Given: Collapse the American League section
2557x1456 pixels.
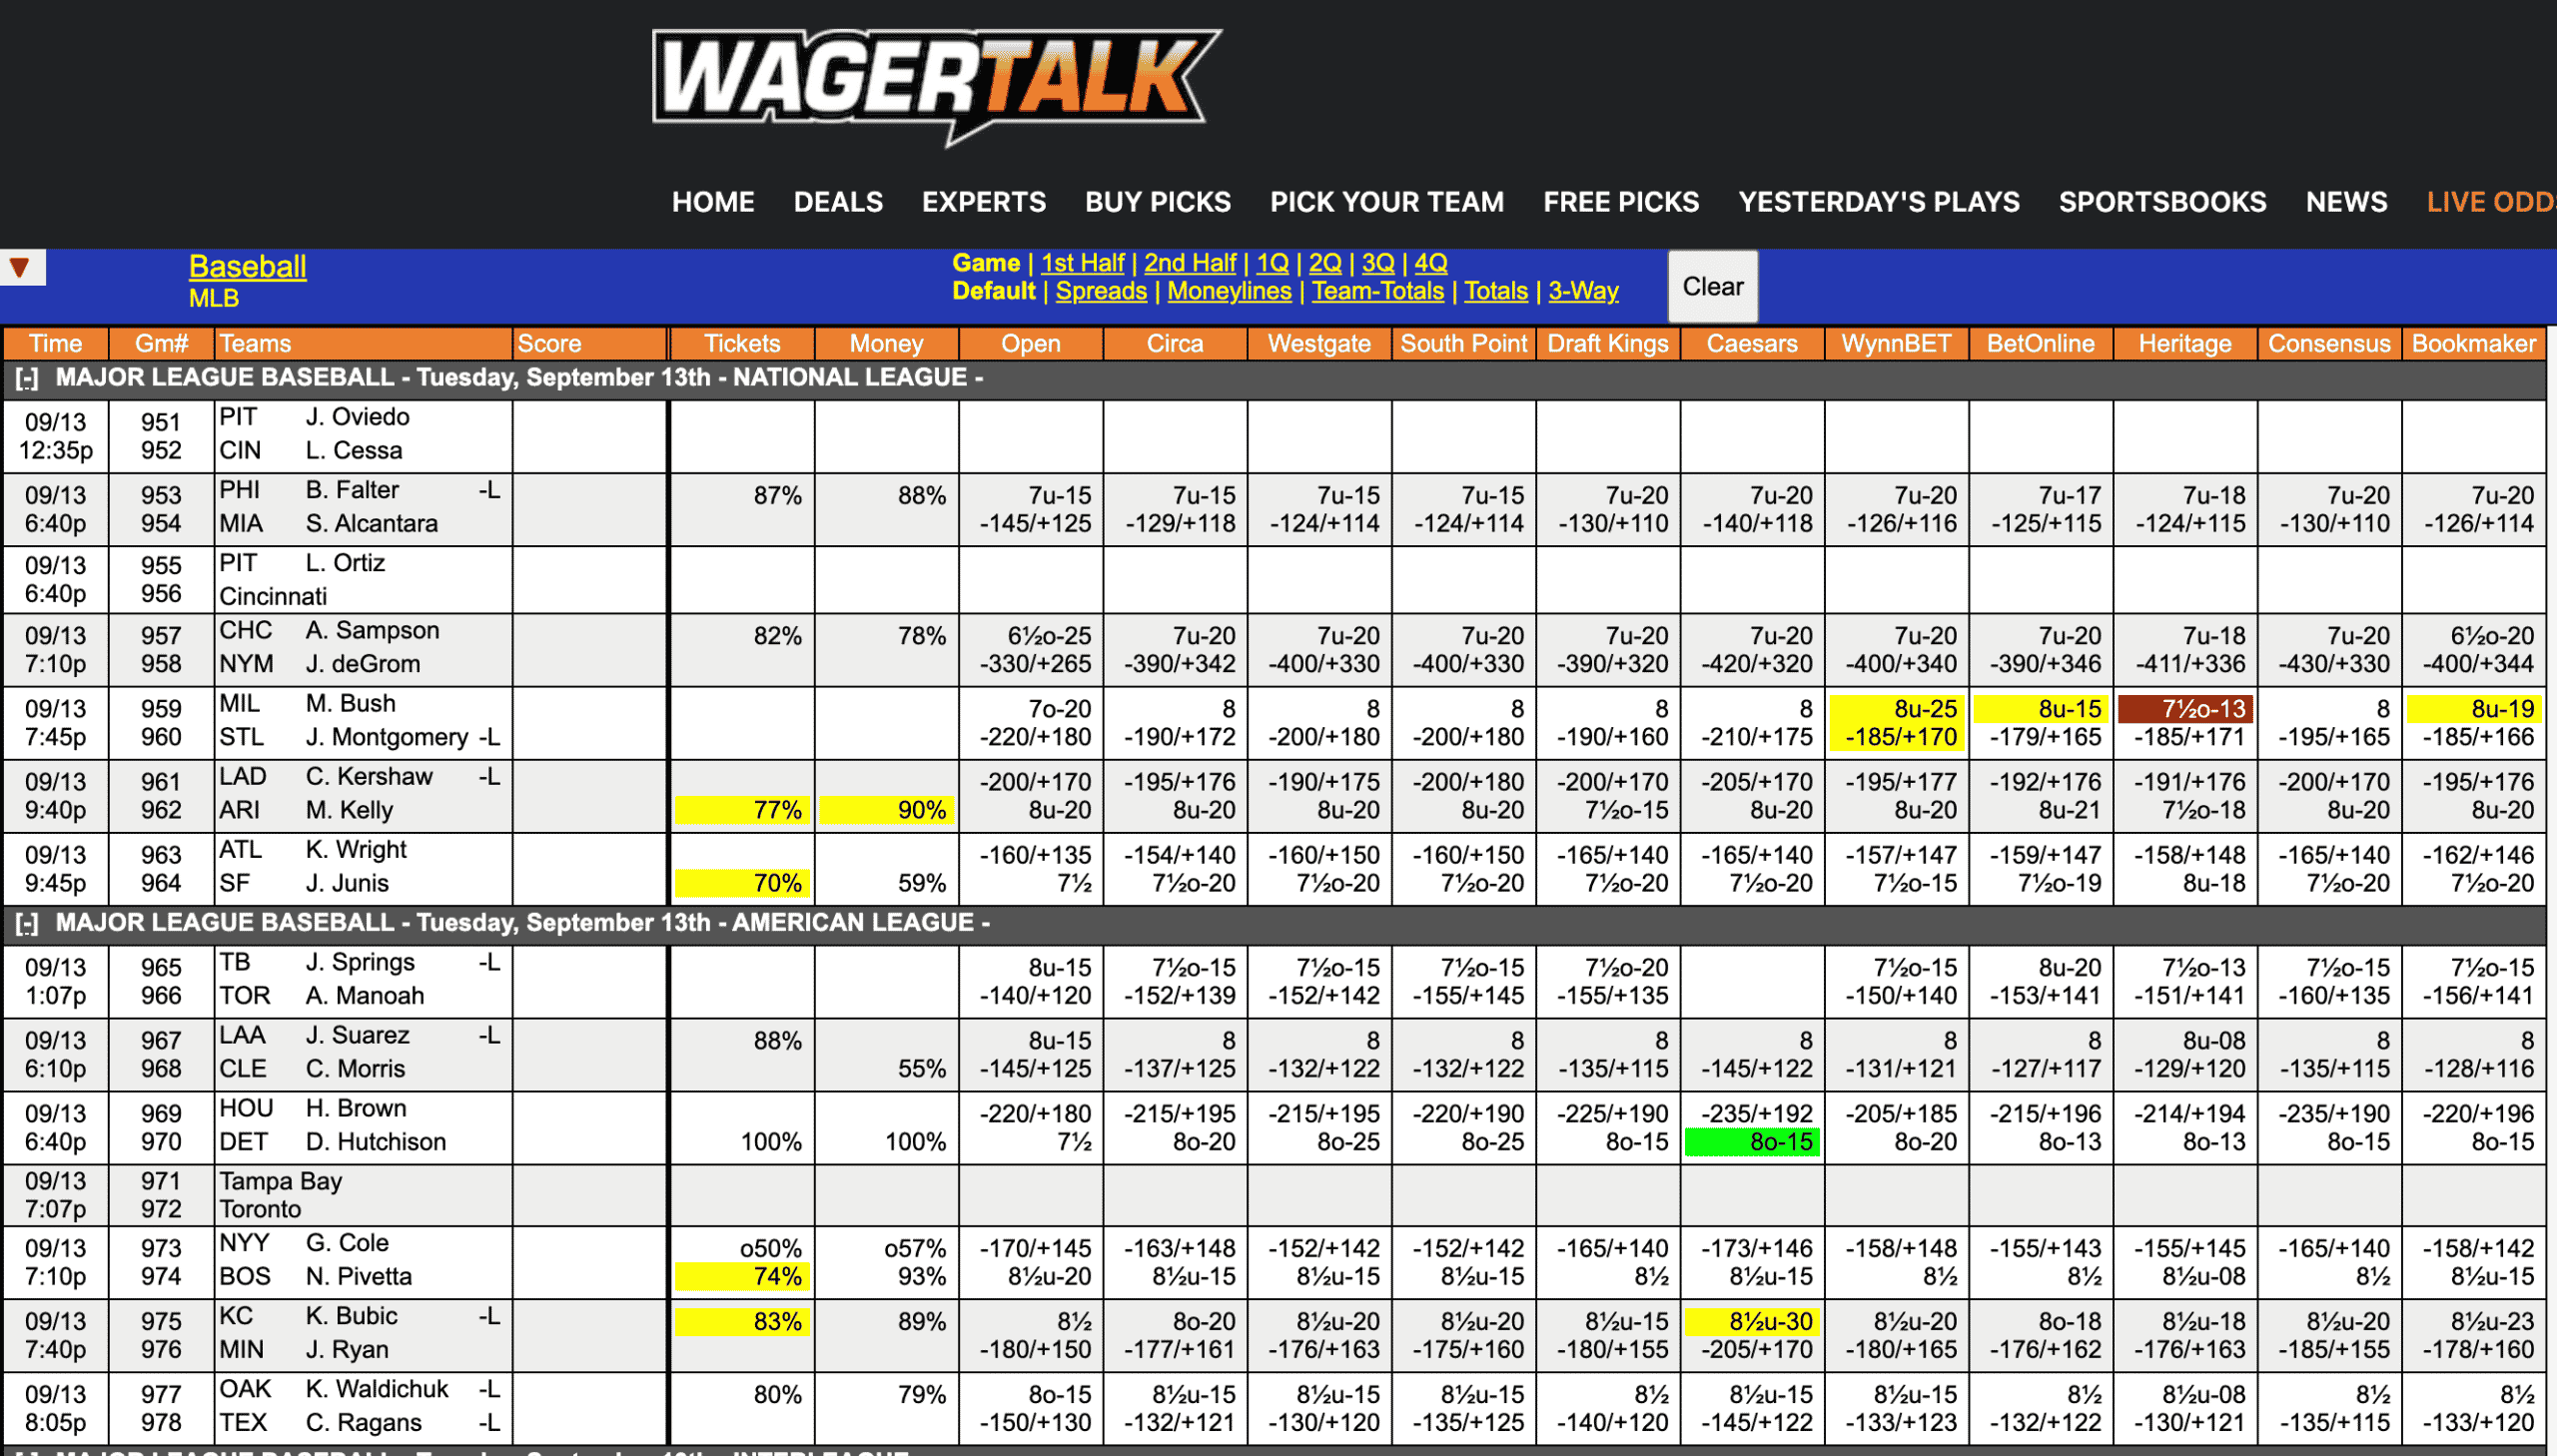Looking at the screenshot, I should click(27, 924).
